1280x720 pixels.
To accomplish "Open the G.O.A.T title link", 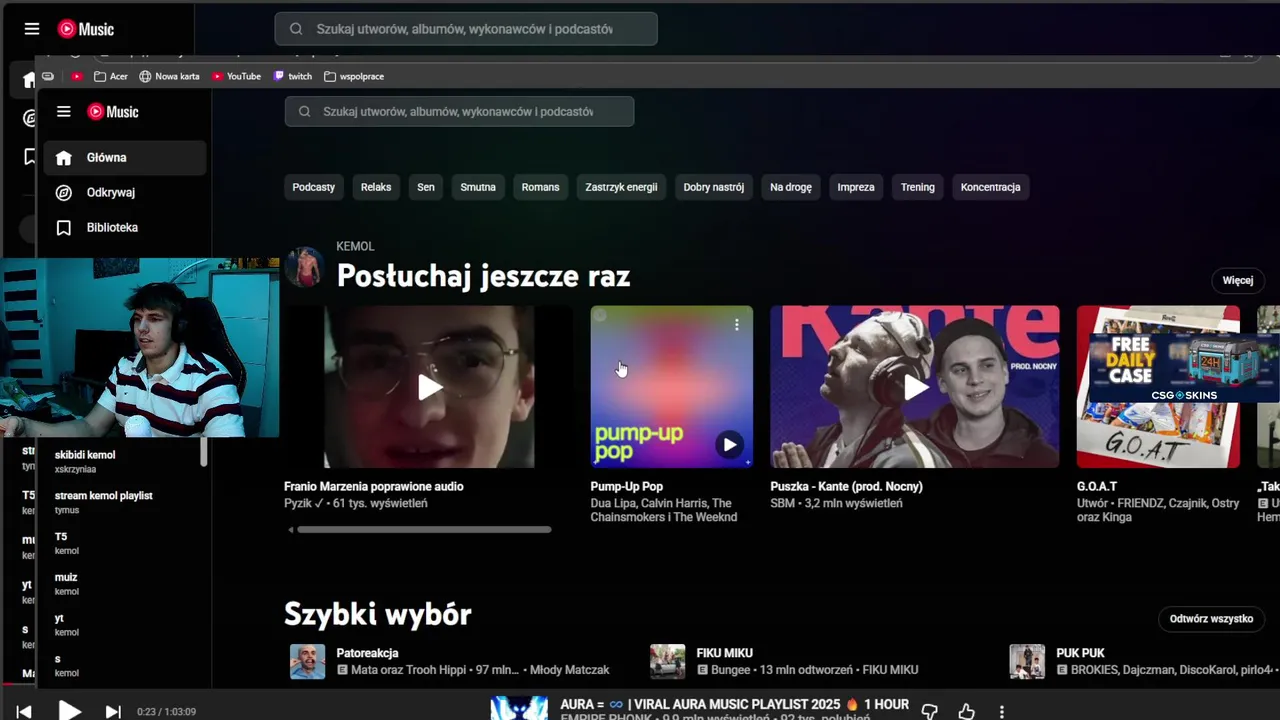I will 1097,486.
